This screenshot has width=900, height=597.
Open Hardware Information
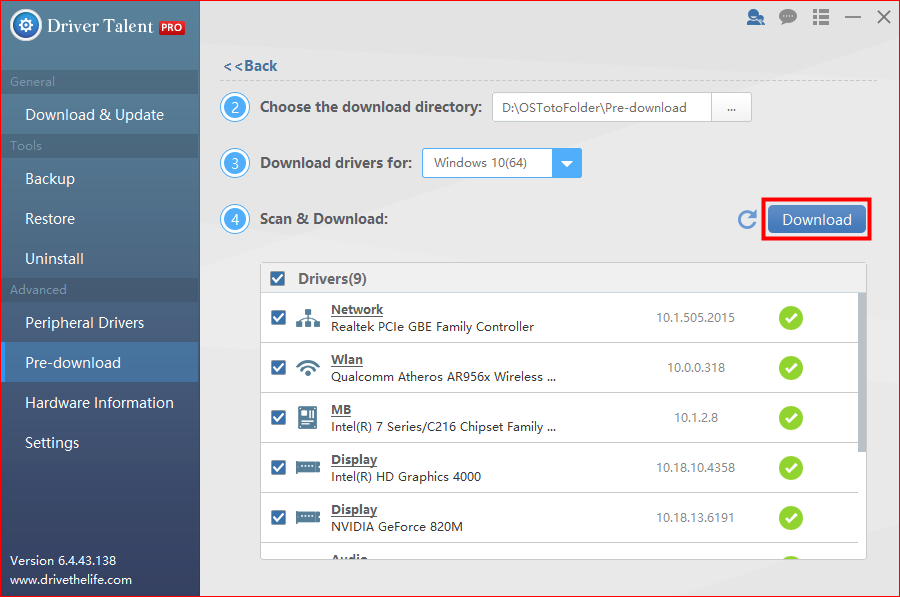click(x=99, y=403)
